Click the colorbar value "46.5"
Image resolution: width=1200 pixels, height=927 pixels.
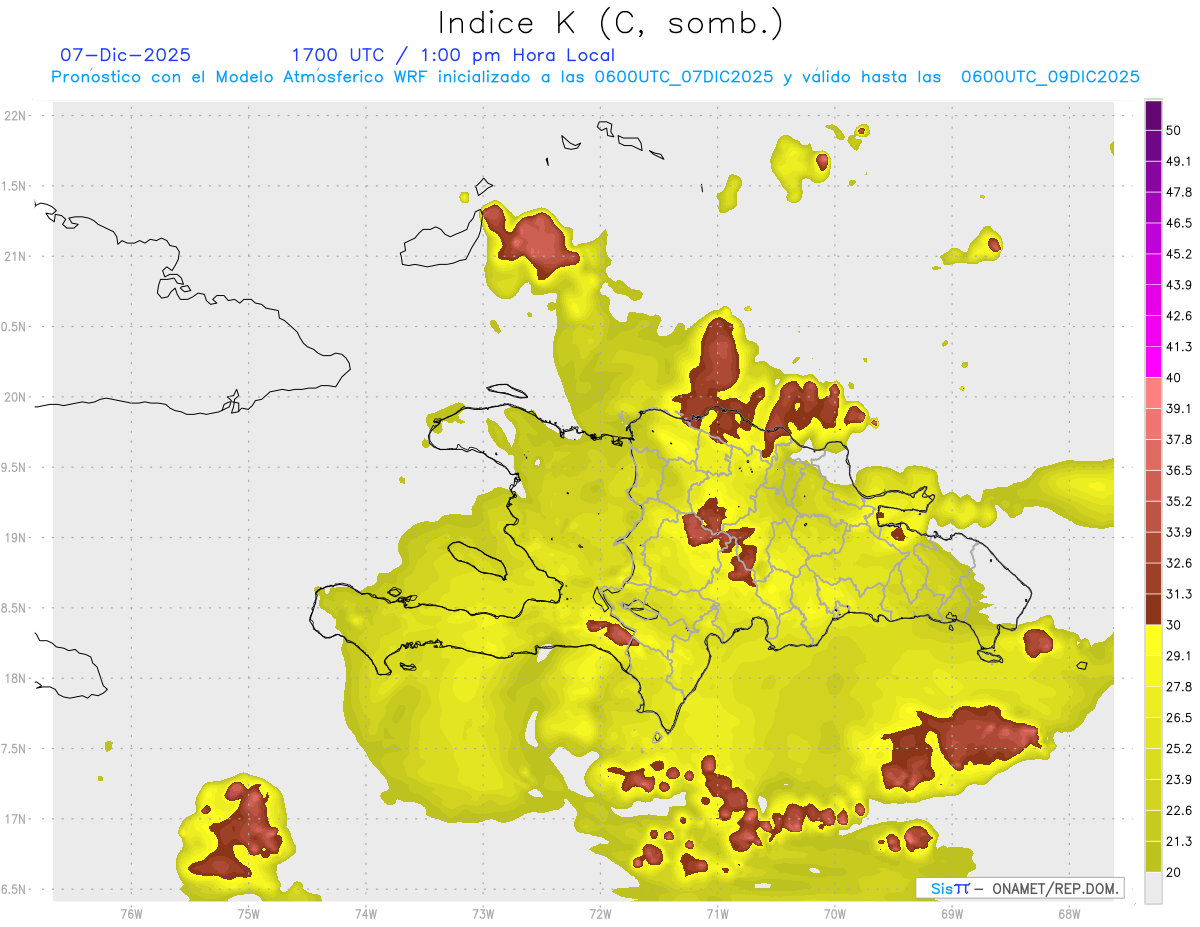point(1179,224)
